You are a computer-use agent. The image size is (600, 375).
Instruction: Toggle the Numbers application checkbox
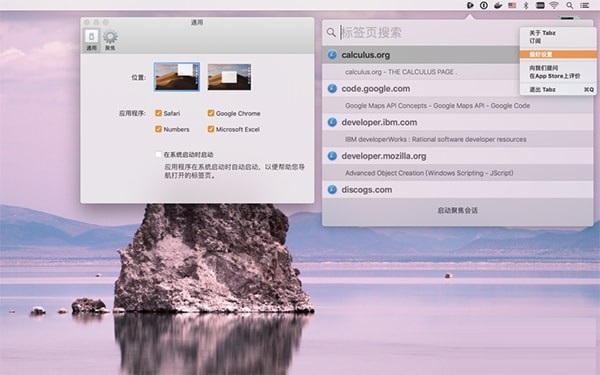158,129
